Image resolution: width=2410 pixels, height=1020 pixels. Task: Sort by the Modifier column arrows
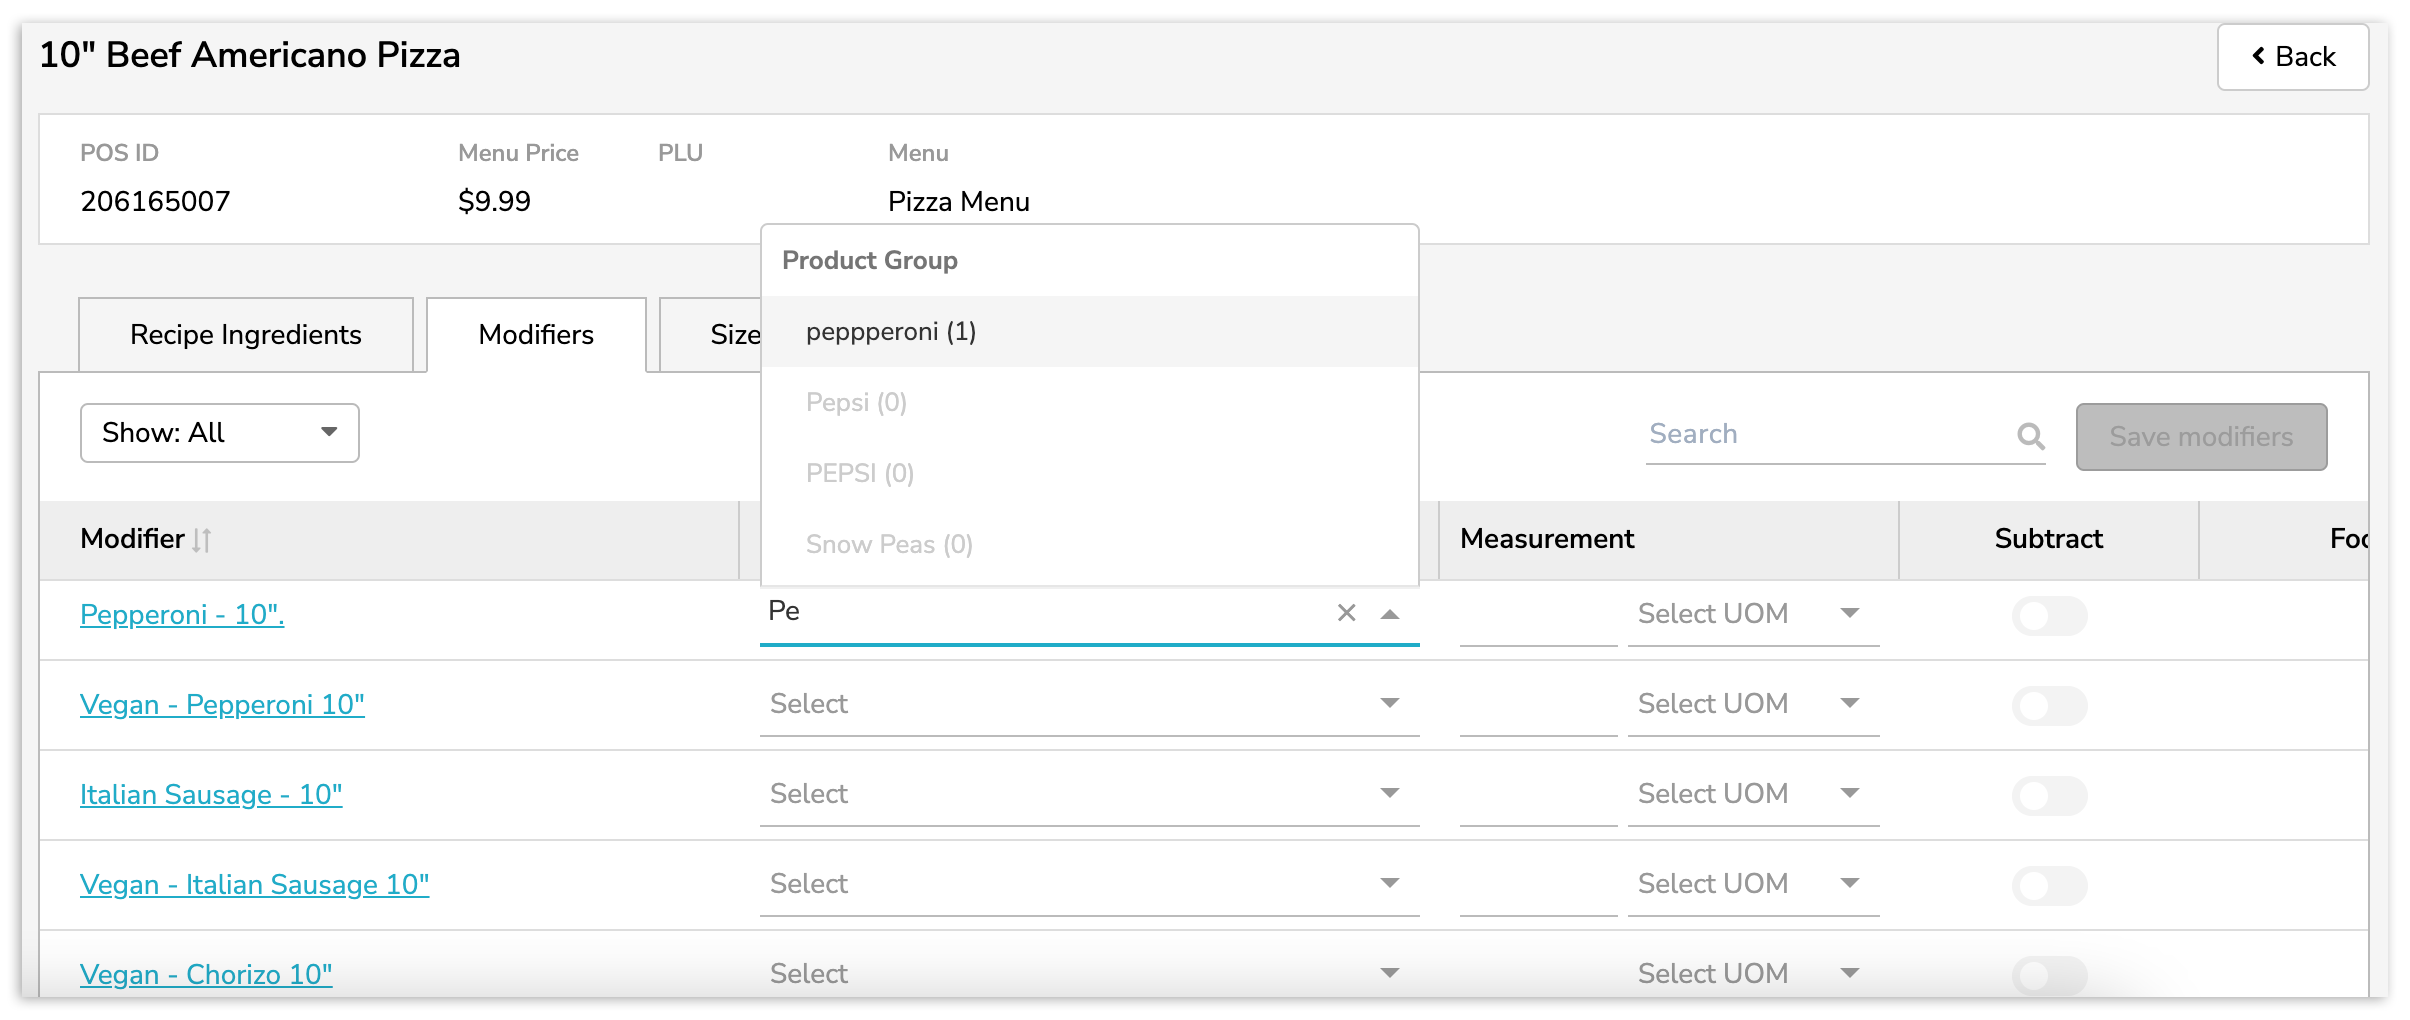pos(202,540)
